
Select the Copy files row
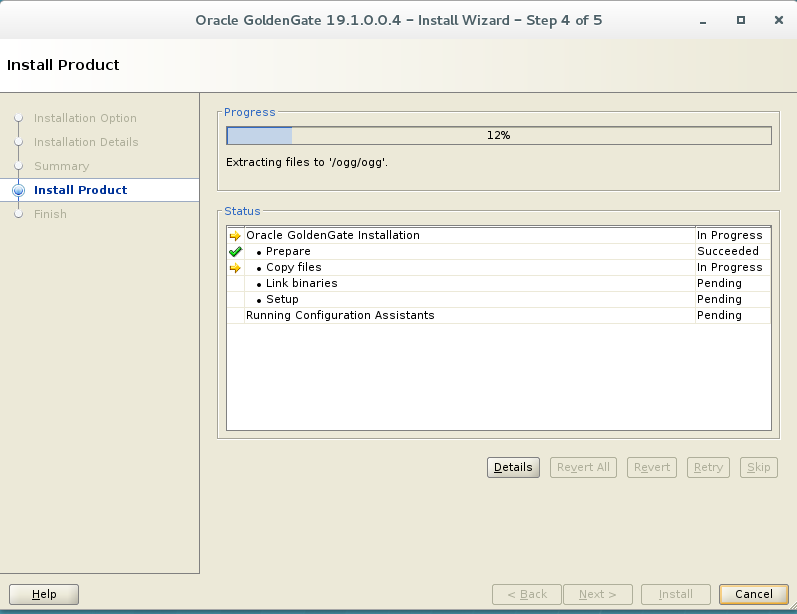[499, 267]
